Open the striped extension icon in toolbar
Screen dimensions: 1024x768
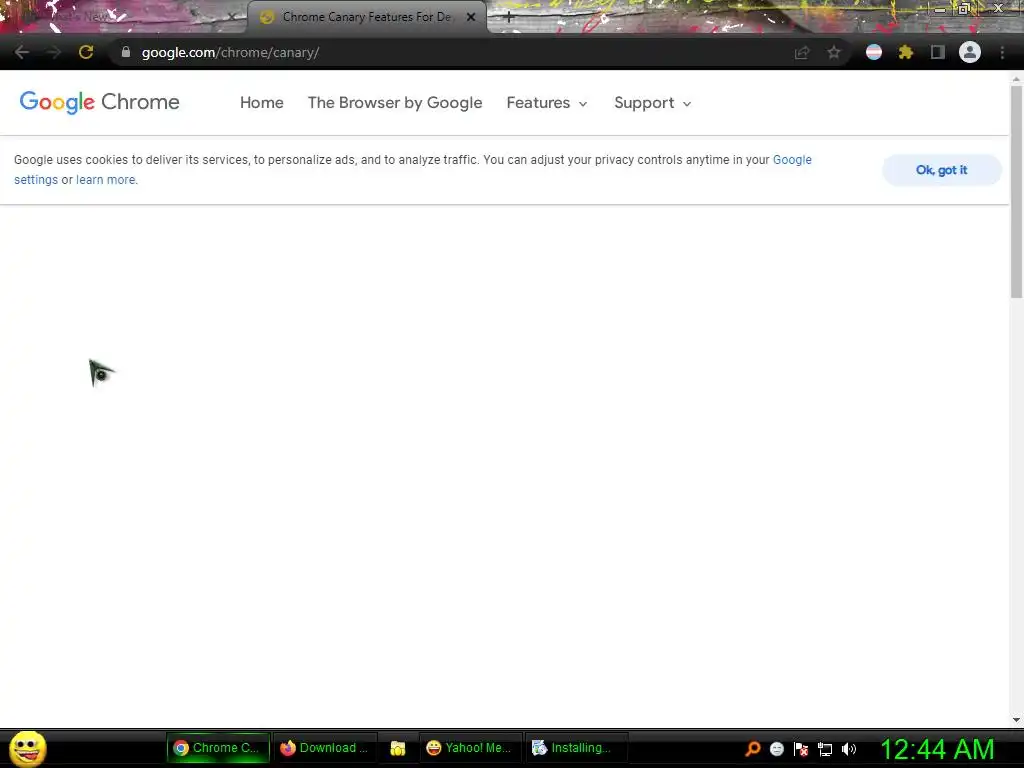[x=874, y=52]
